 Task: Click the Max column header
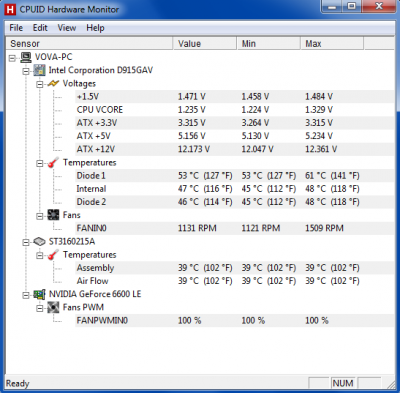coord(332,44)
